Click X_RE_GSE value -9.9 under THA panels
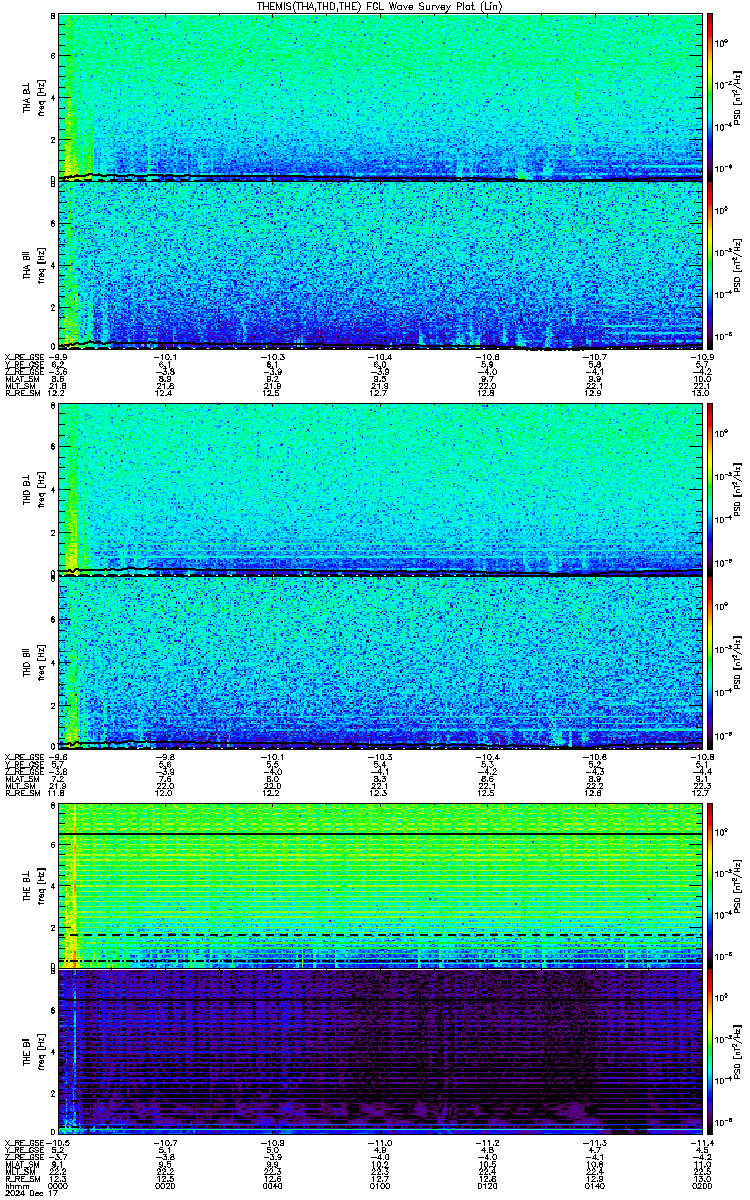750x1200 pixels. click(58, 357)
